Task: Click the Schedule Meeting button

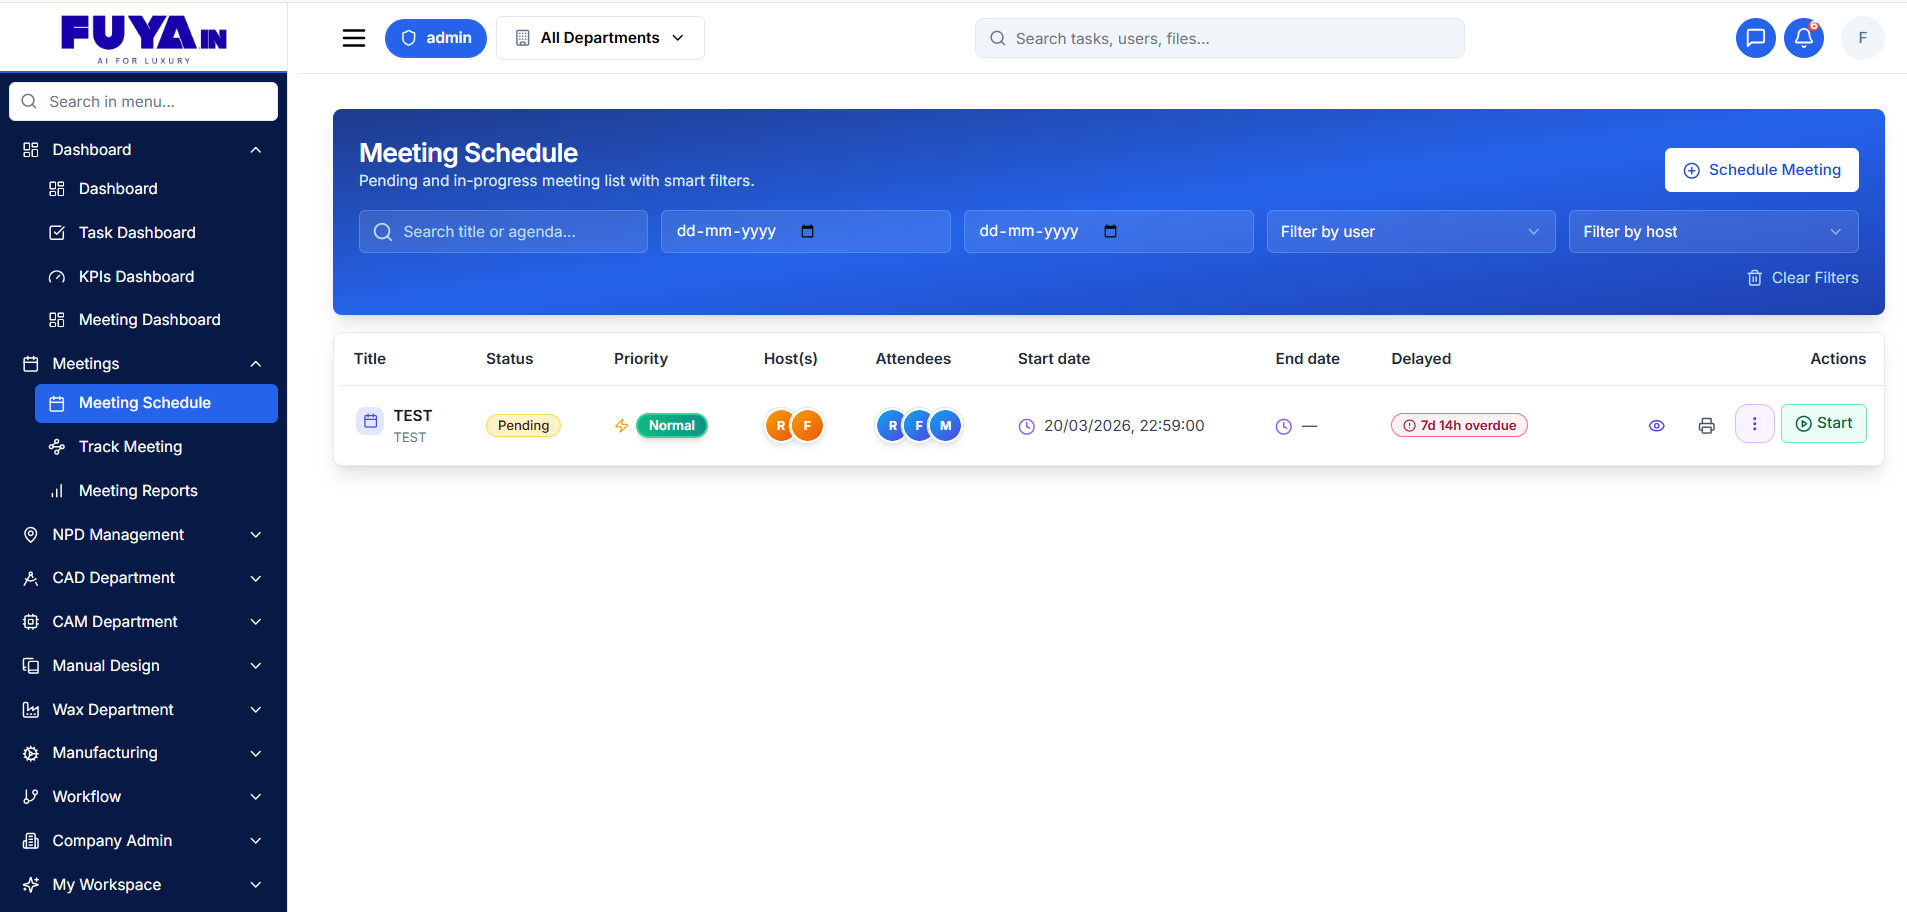Action: [x=1761, y=170]
